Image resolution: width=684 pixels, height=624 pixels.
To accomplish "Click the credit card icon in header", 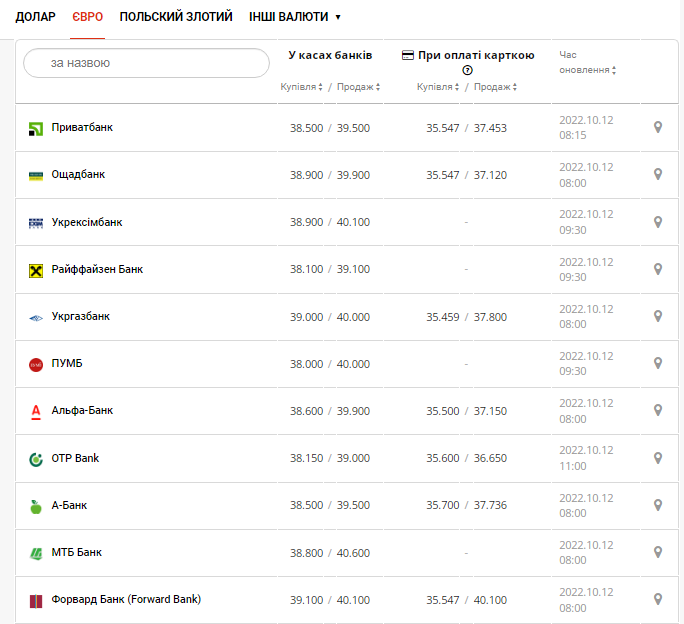I will tap(408, 55).
